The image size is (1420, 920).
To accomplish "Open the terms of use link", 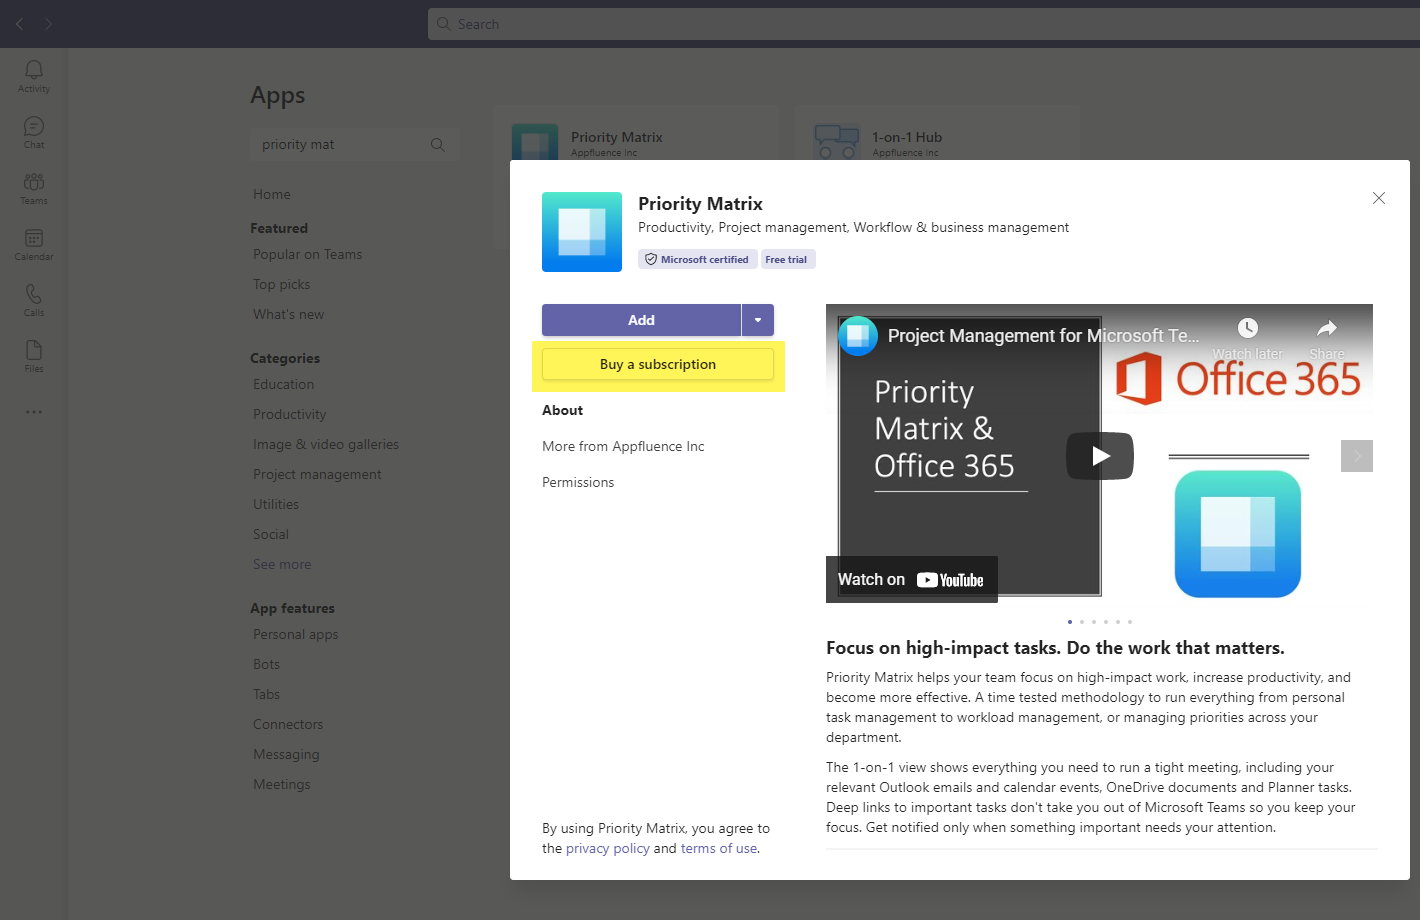I will point(718,848).
